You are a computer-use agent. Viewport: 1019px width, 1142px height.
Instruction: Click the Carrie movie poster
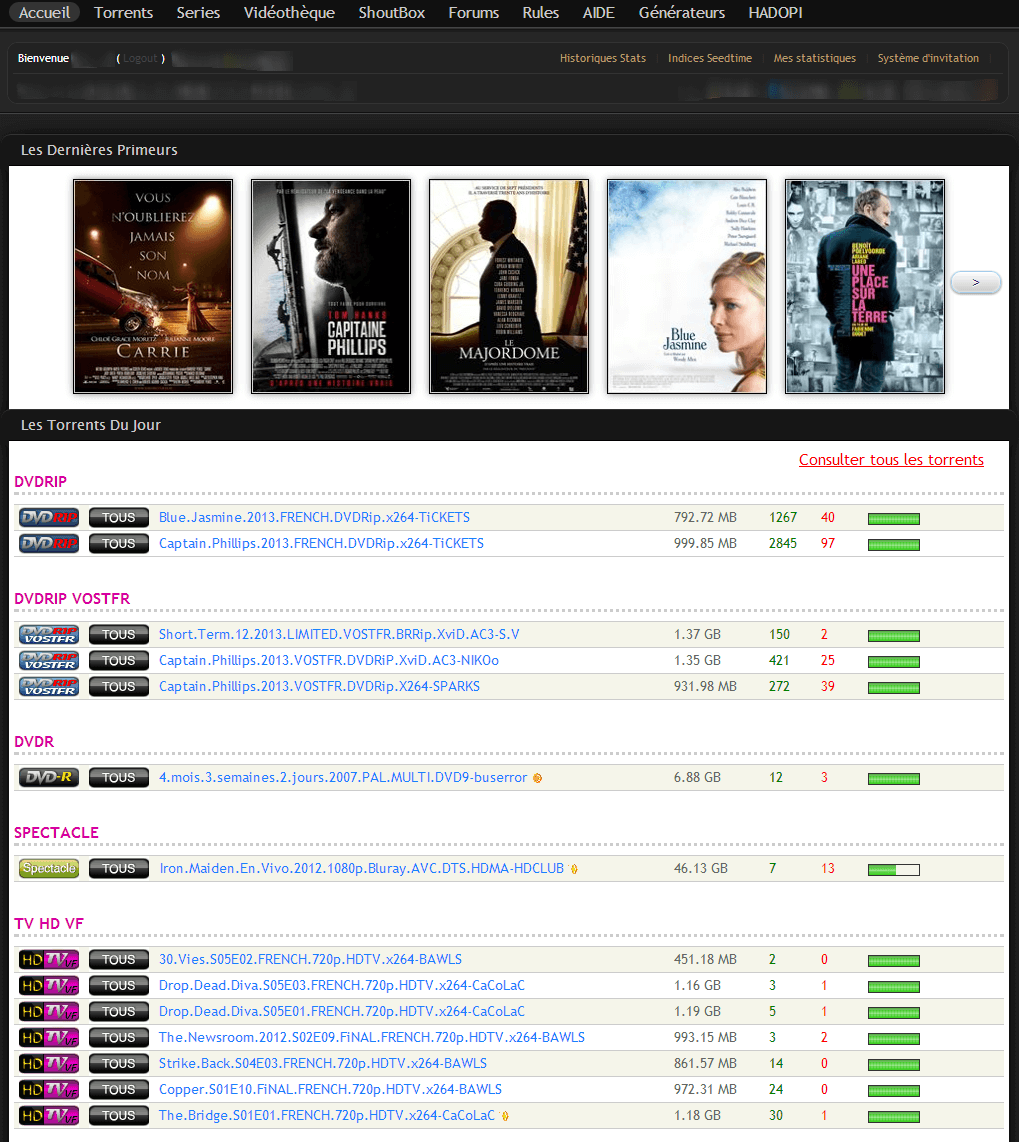click(153, 286)
